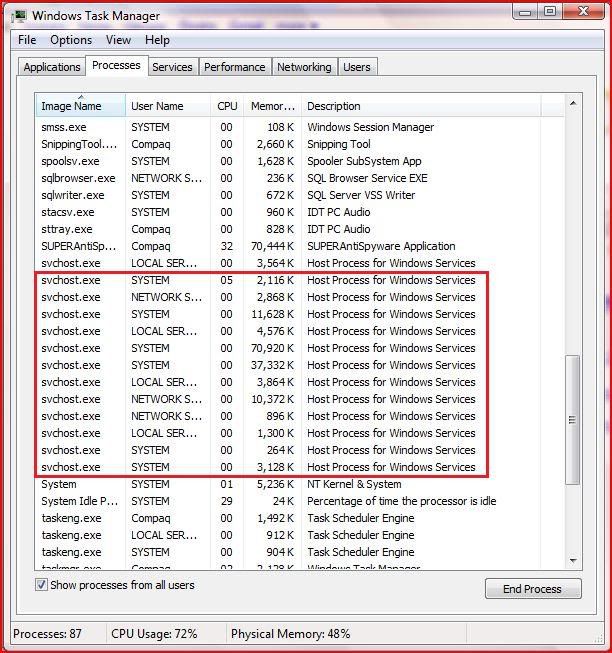Select the Processes tab

tap(116, 65)
